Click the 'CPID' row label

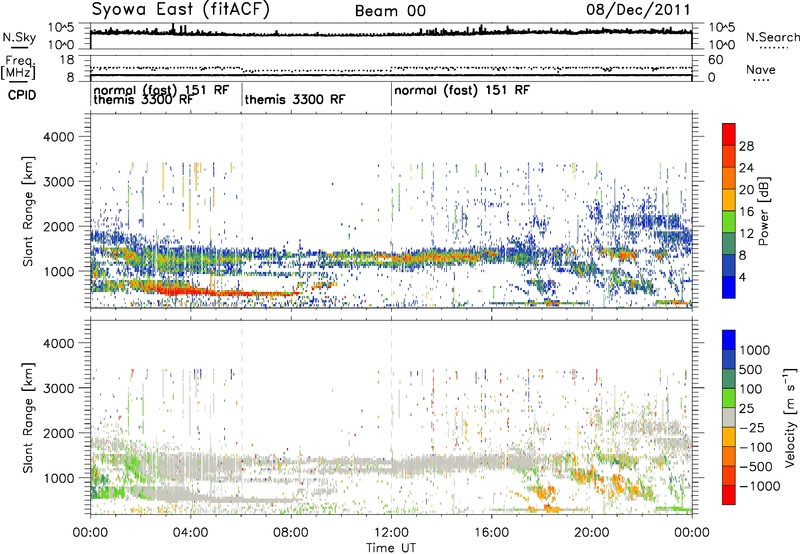tap(22, 95)
